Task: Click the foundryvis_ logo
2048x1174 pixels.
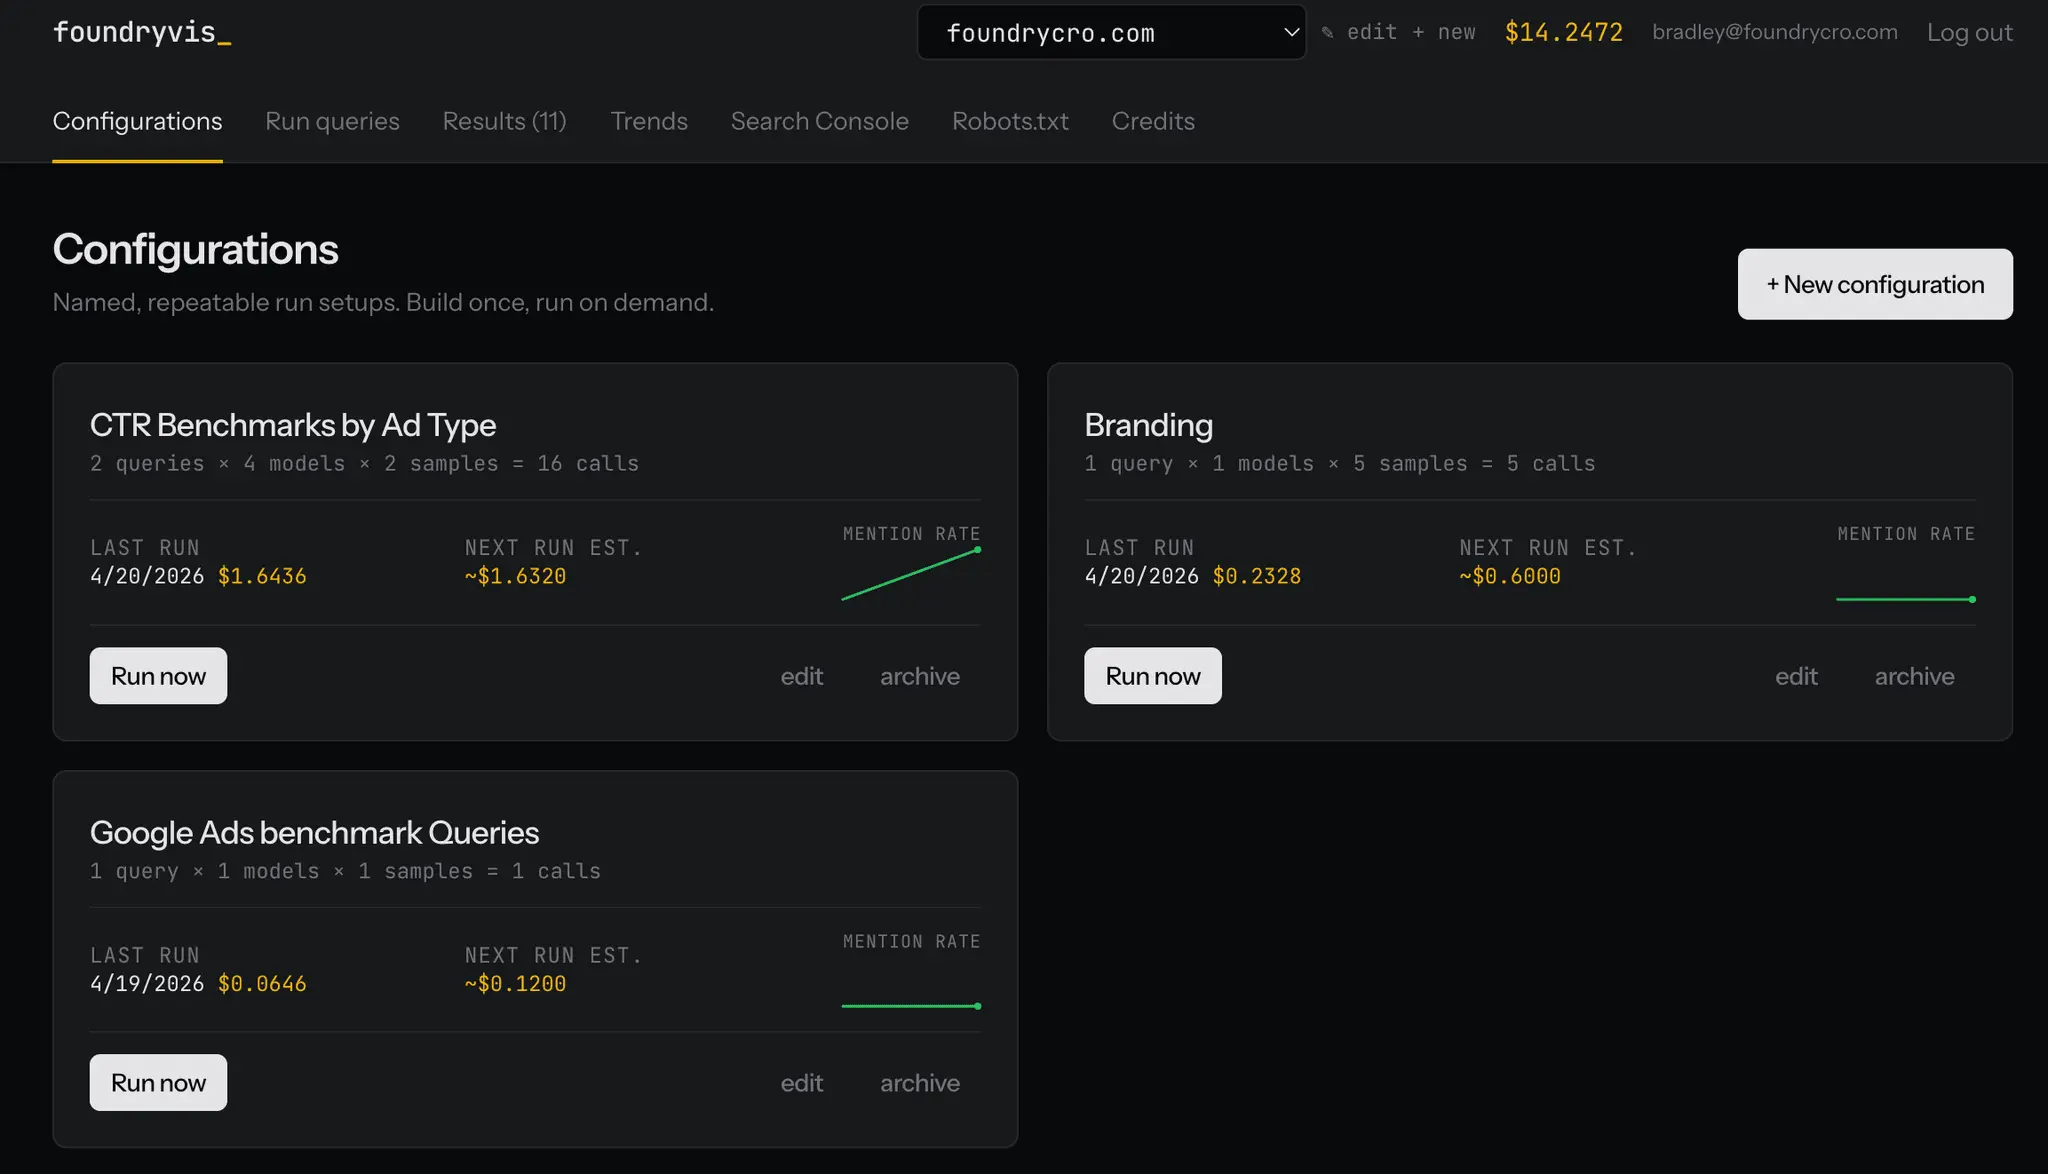Action: 142,33
